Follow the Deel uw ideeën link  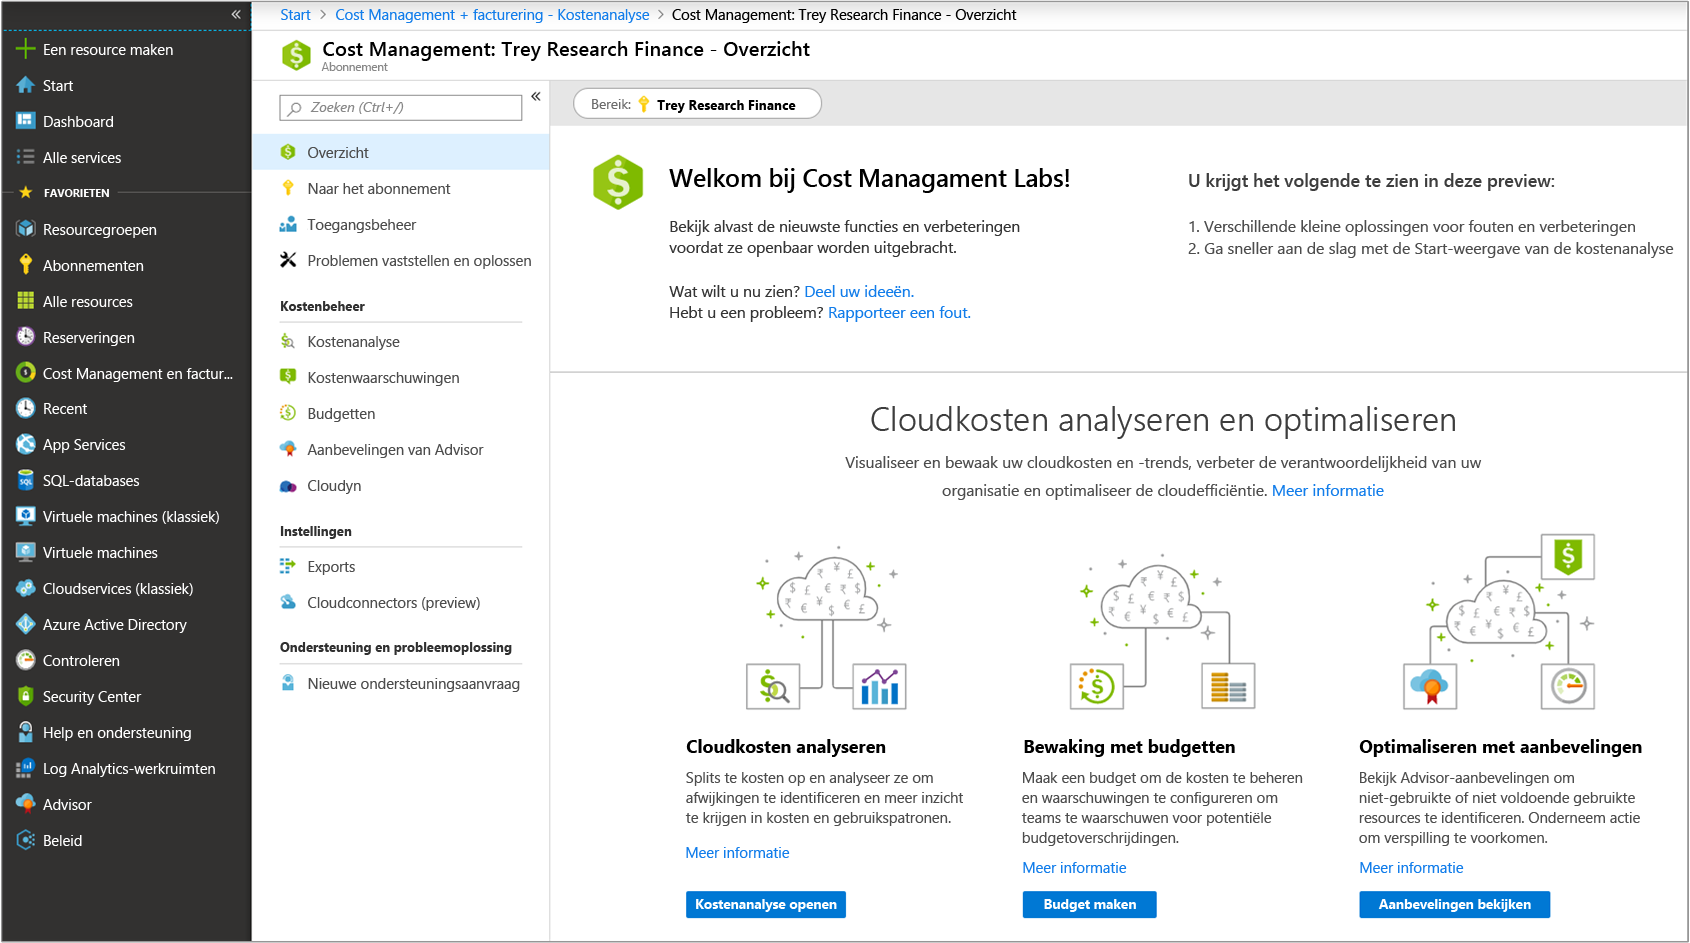coord(859,291)
